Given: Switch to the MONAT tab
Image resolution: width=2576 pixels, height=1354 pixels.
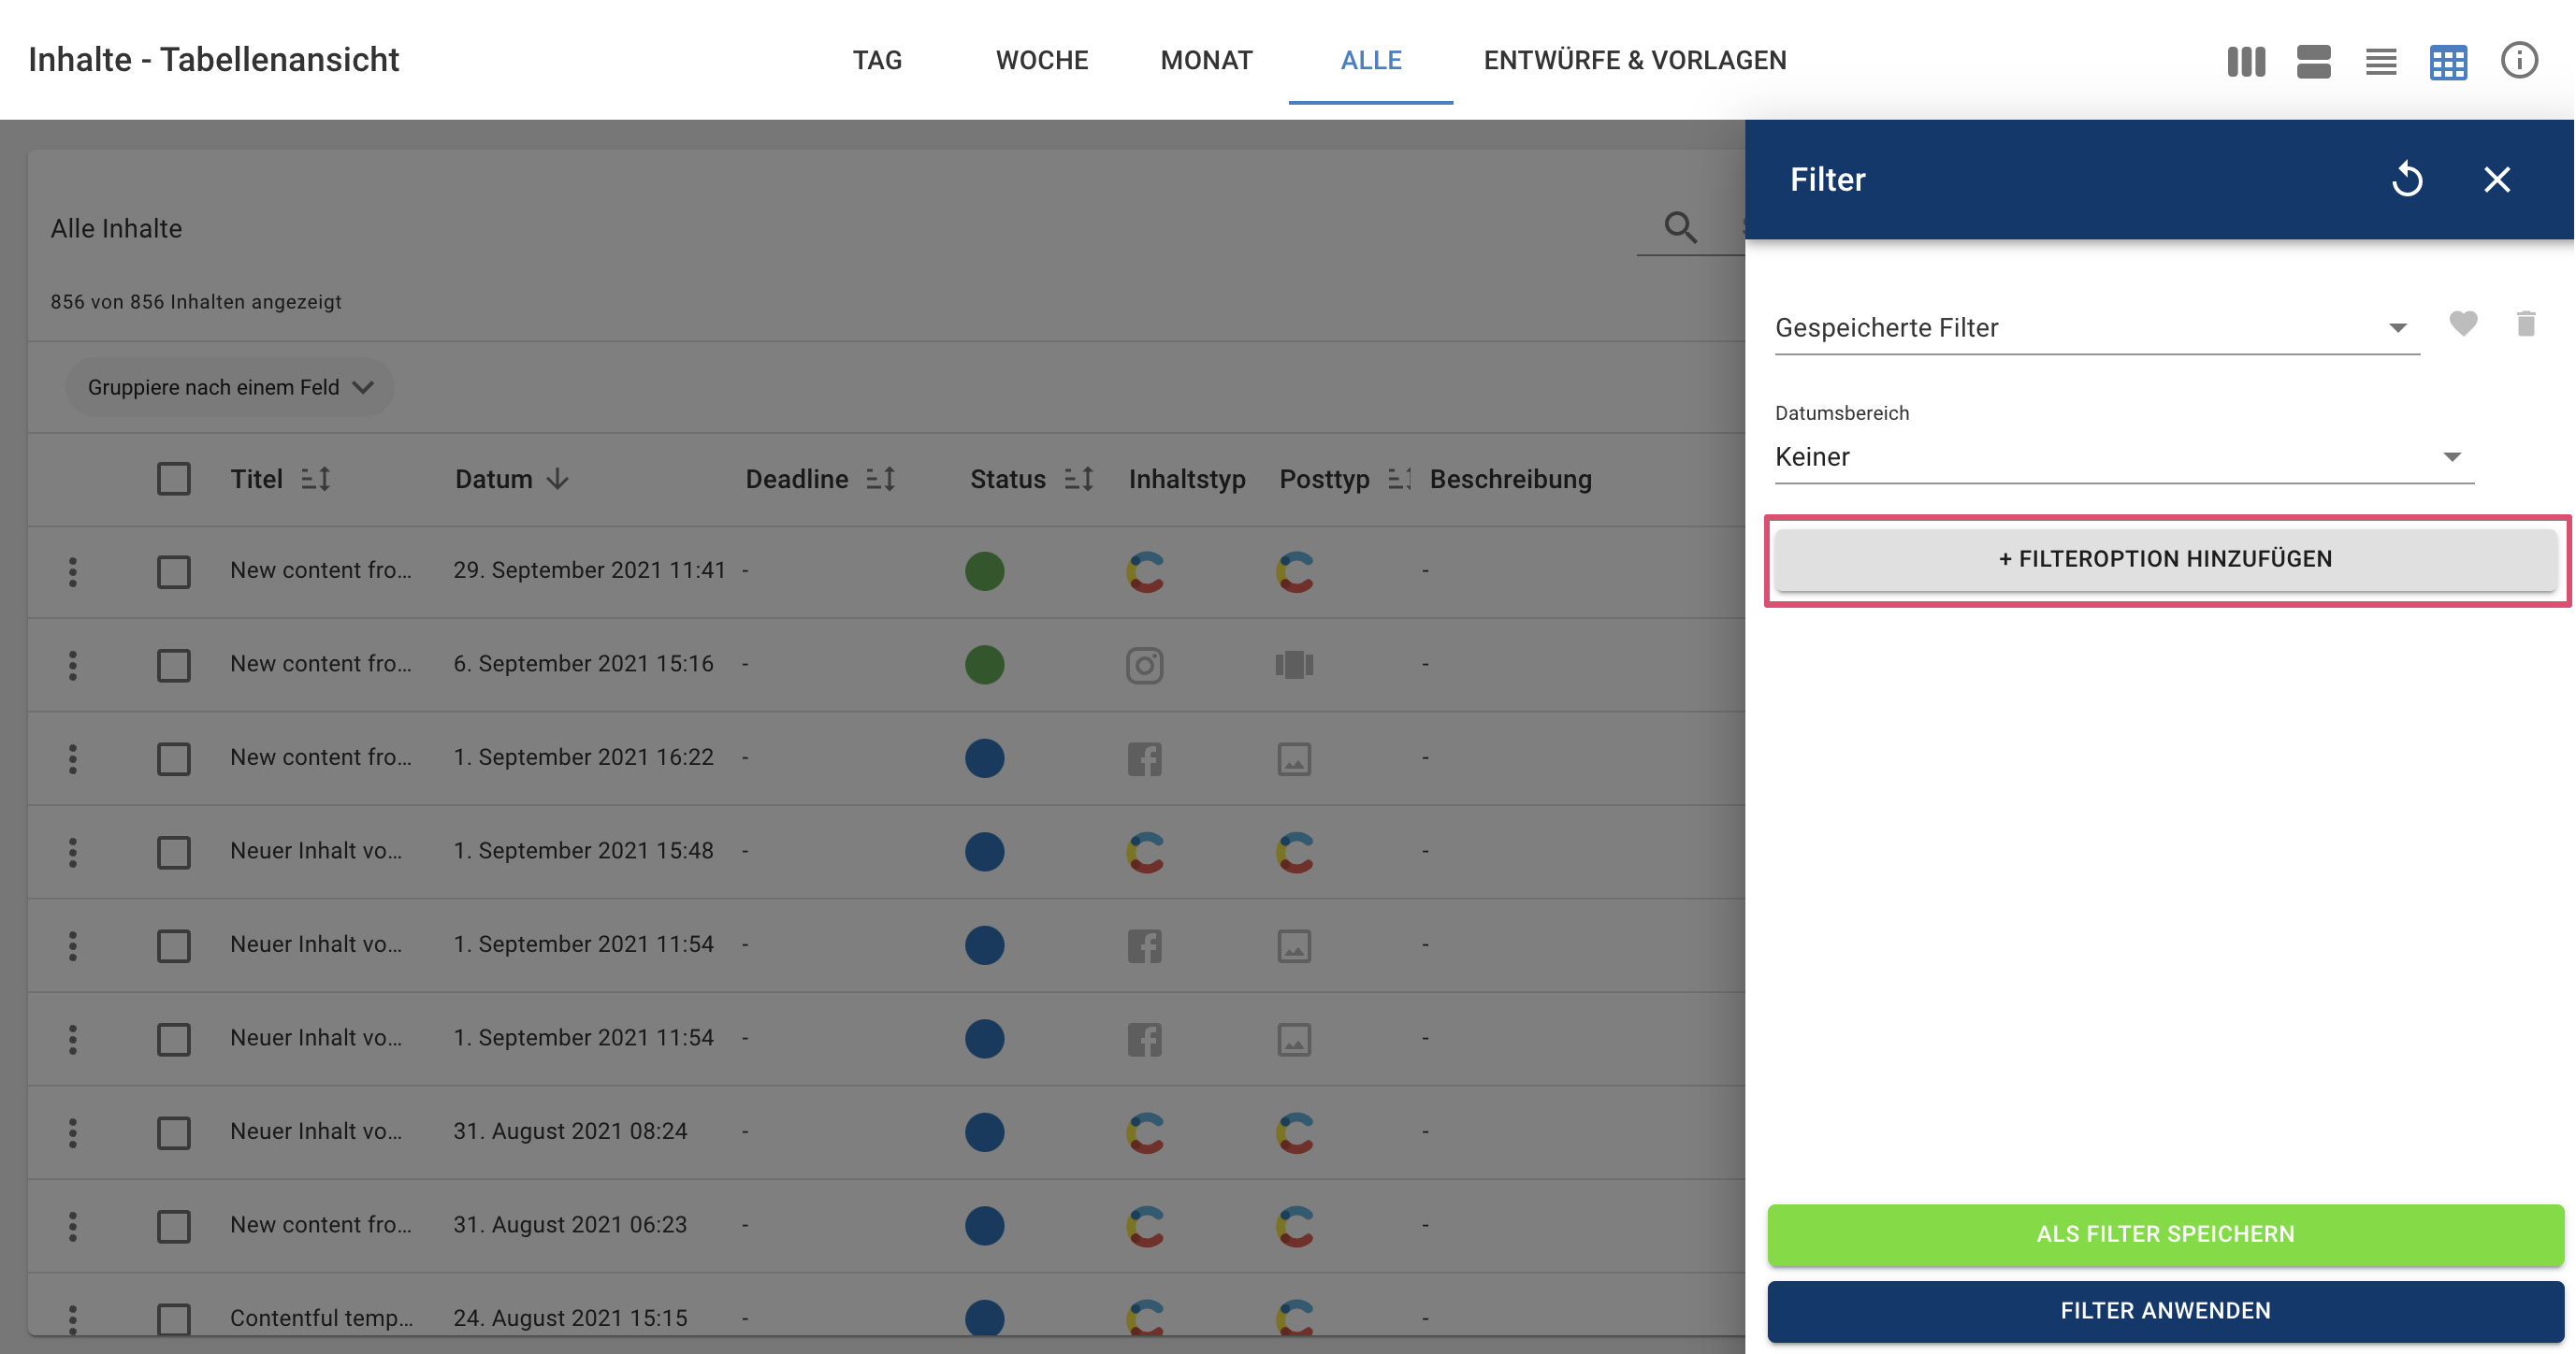Looking at the screenshot, I should pyautogui.click(x=1206, y=60).
